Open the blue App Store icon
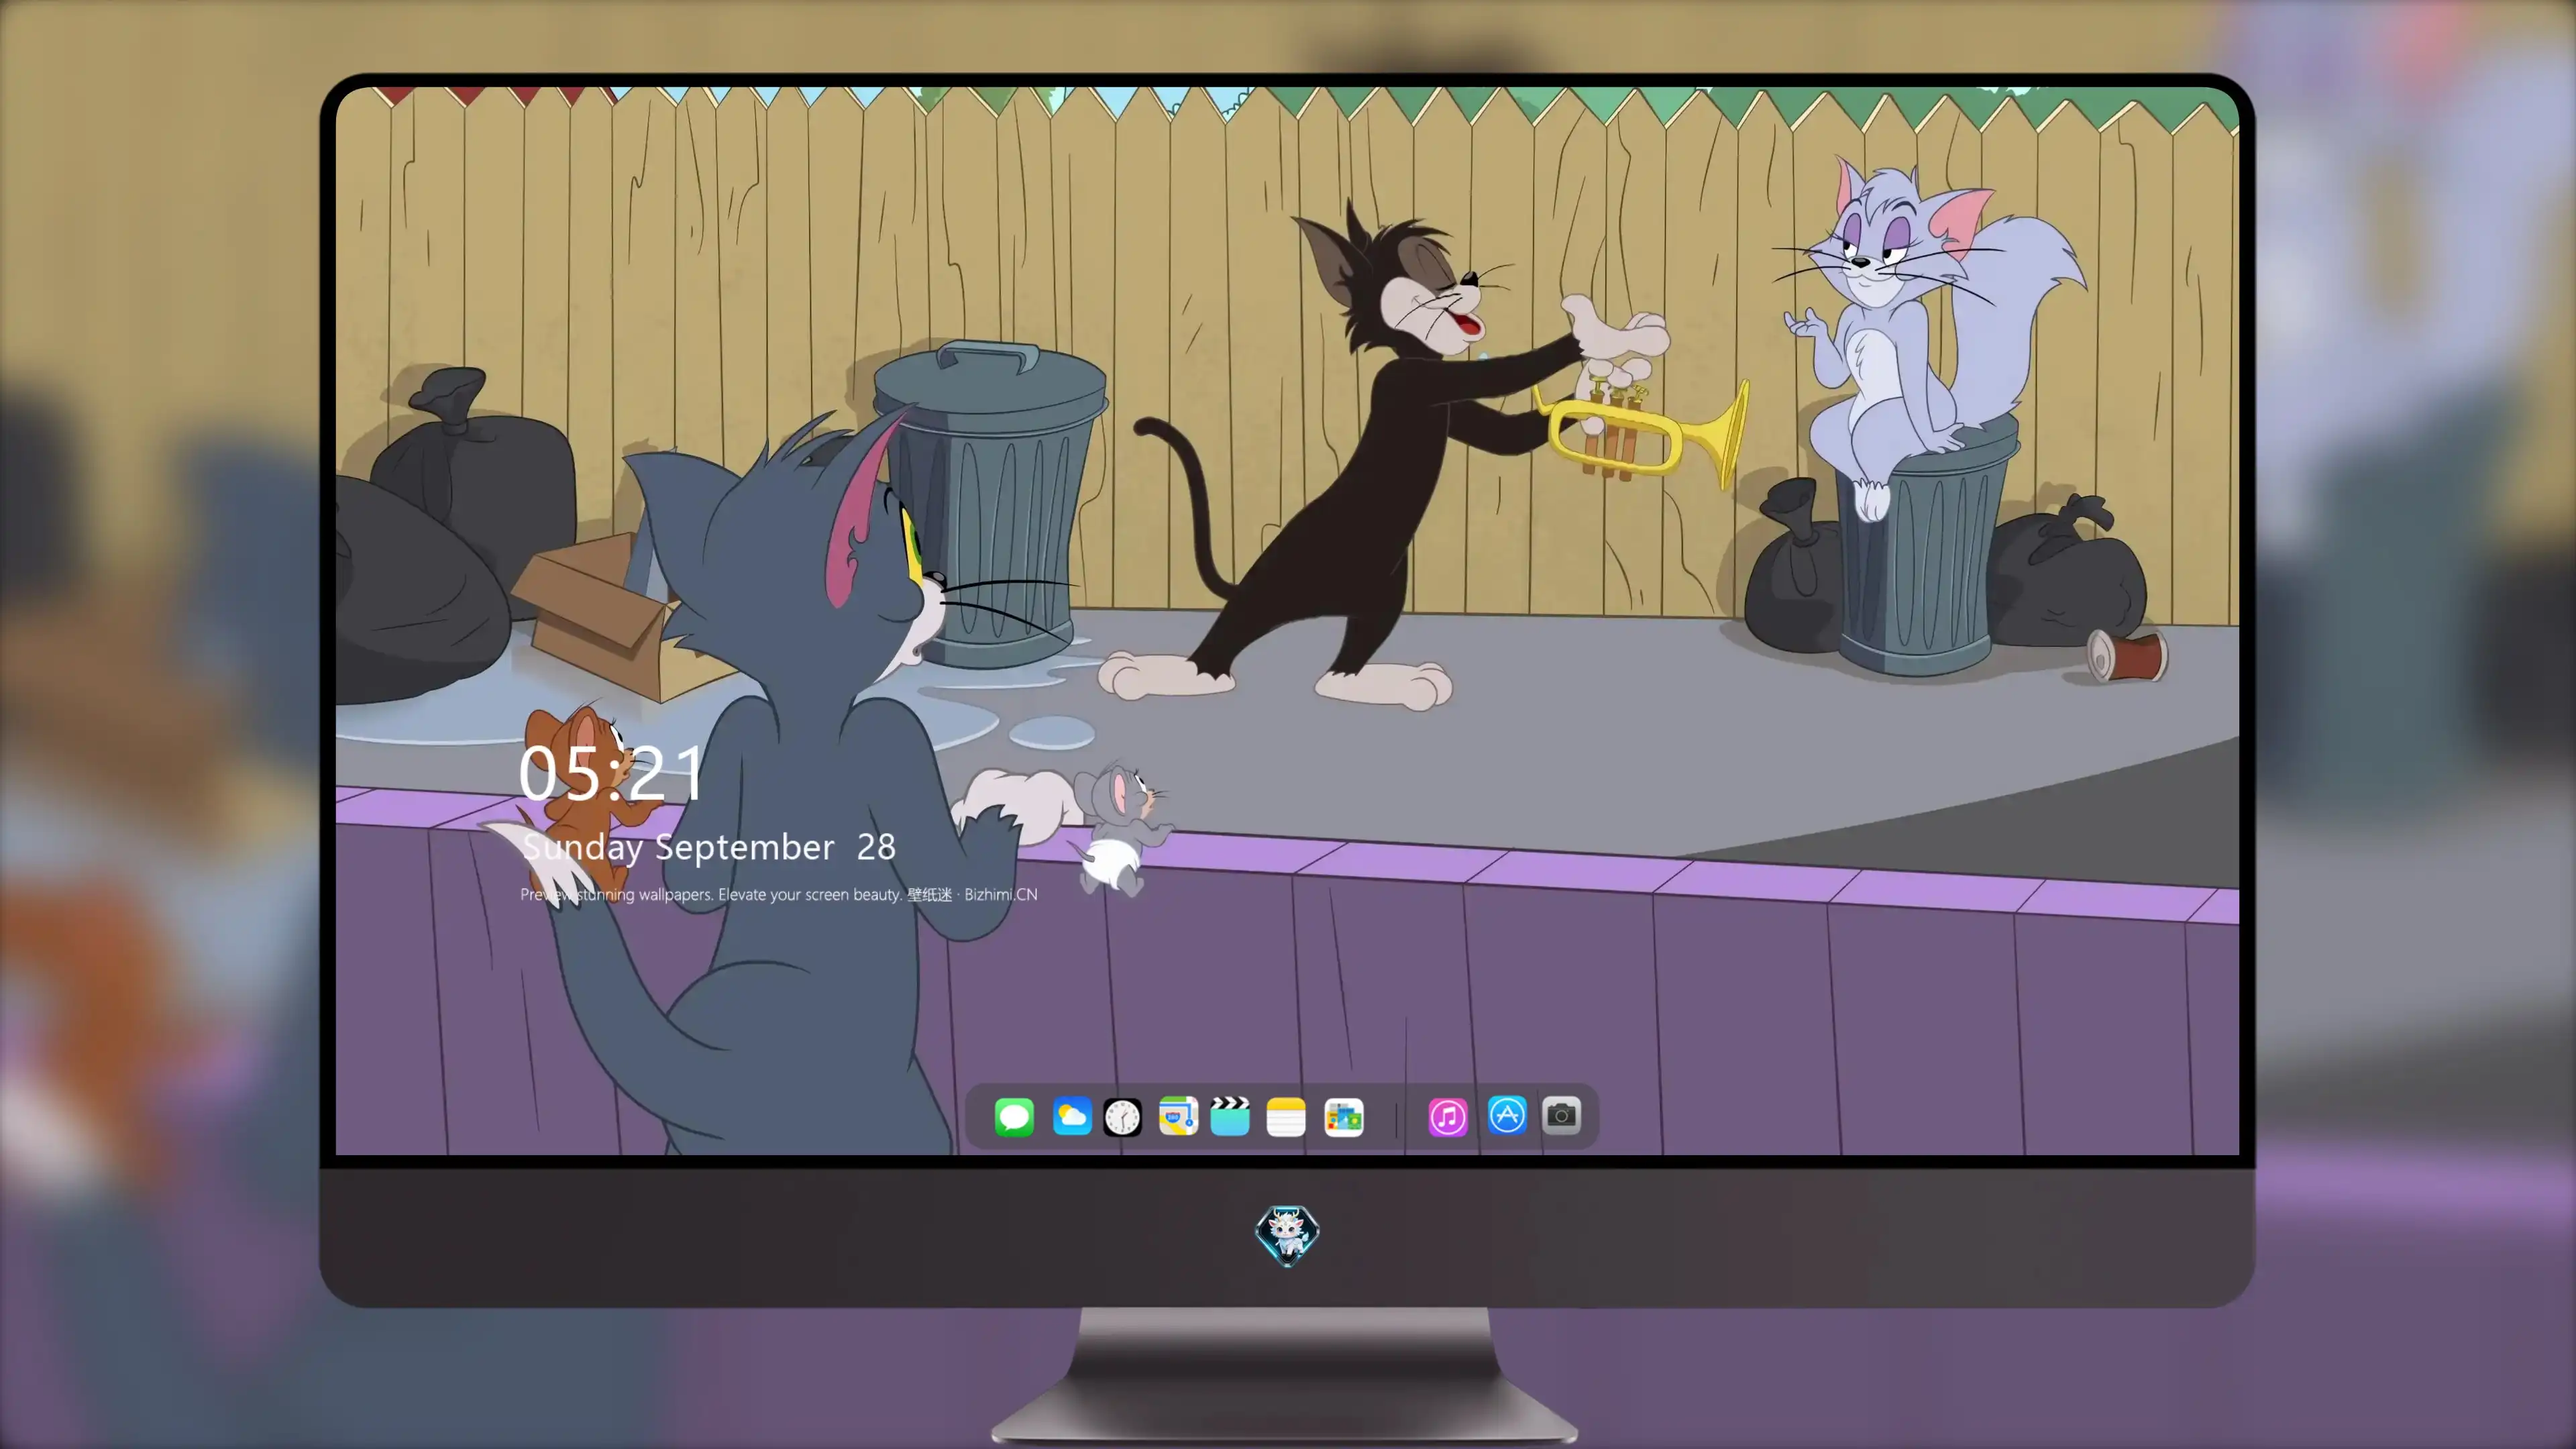Screen dimensions: 2576x1449 pos(1507,1115)
